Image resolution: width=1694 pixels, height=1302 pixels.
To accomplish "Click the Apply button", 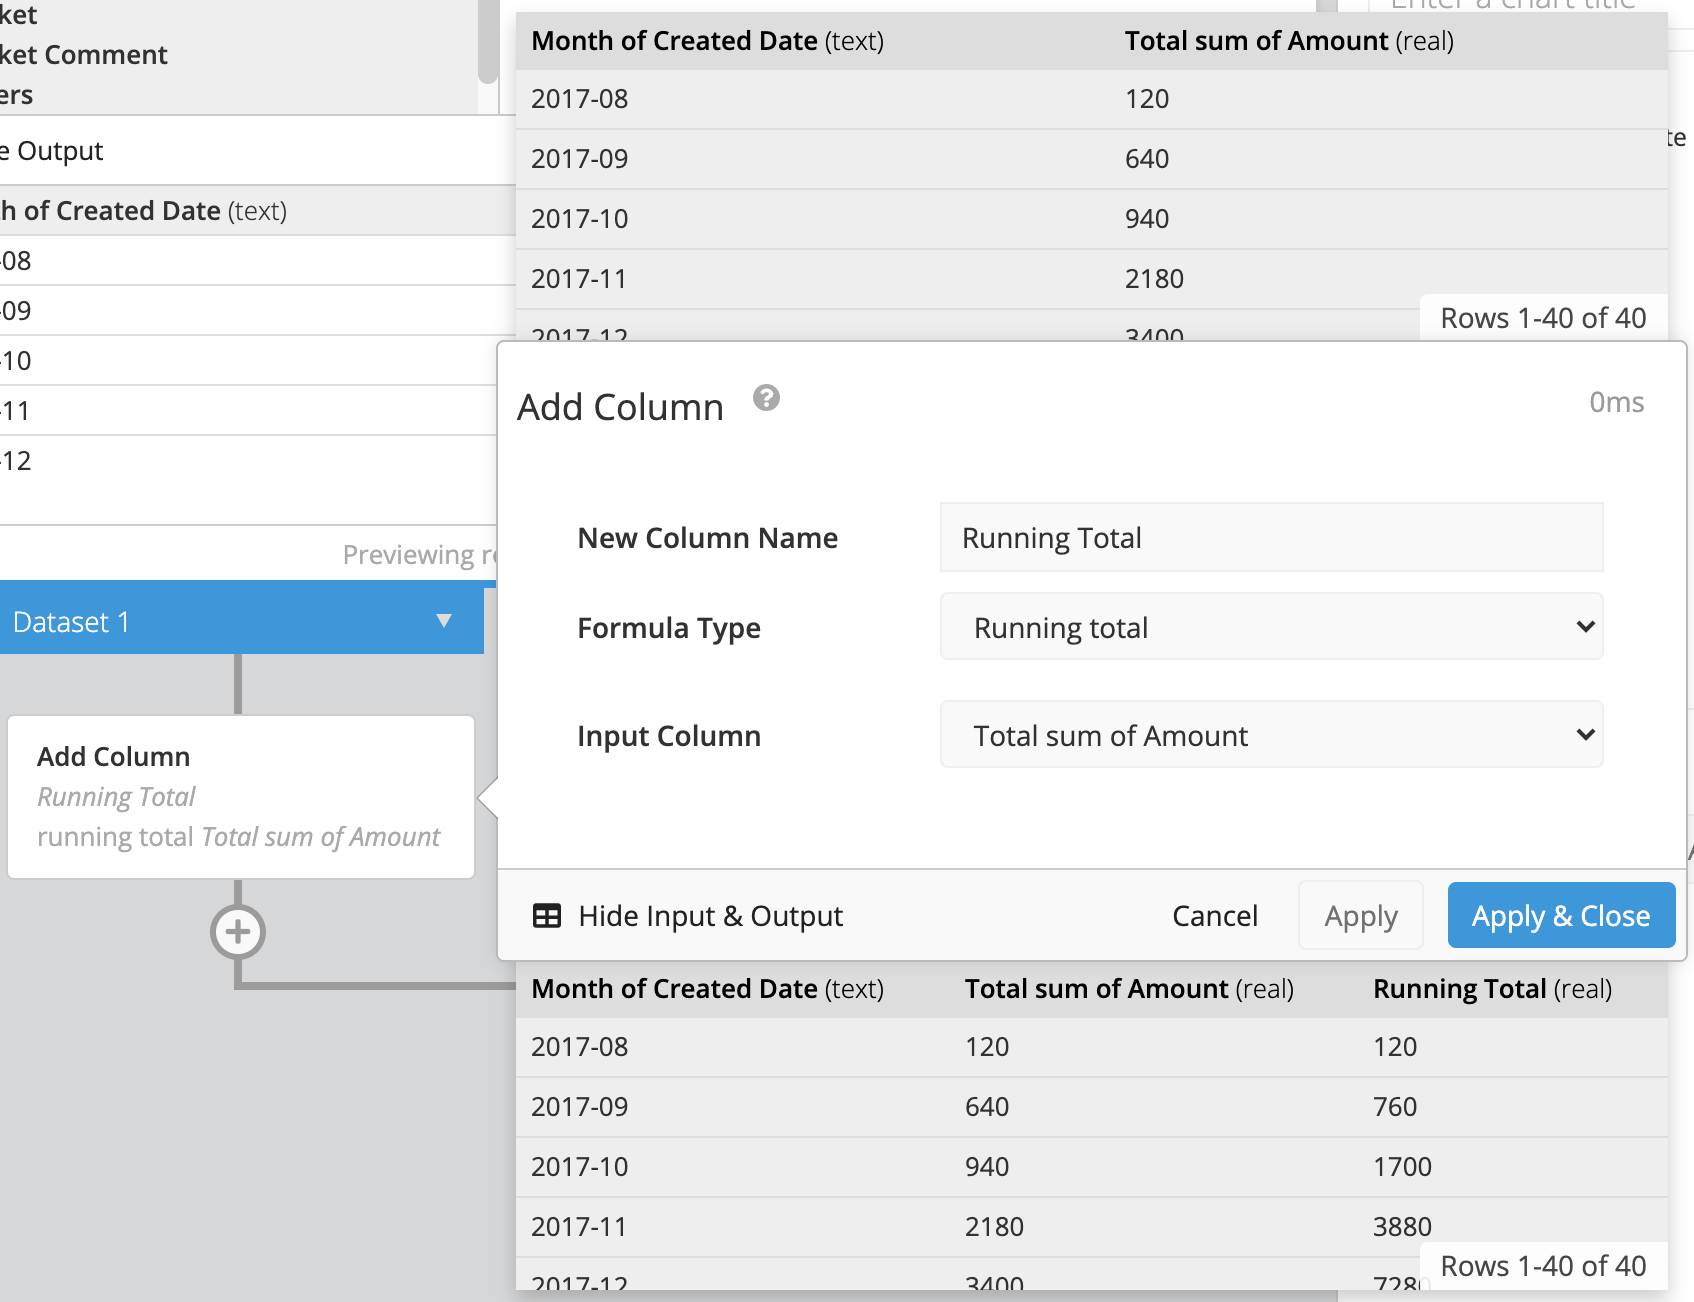I will pos(1361,916).
